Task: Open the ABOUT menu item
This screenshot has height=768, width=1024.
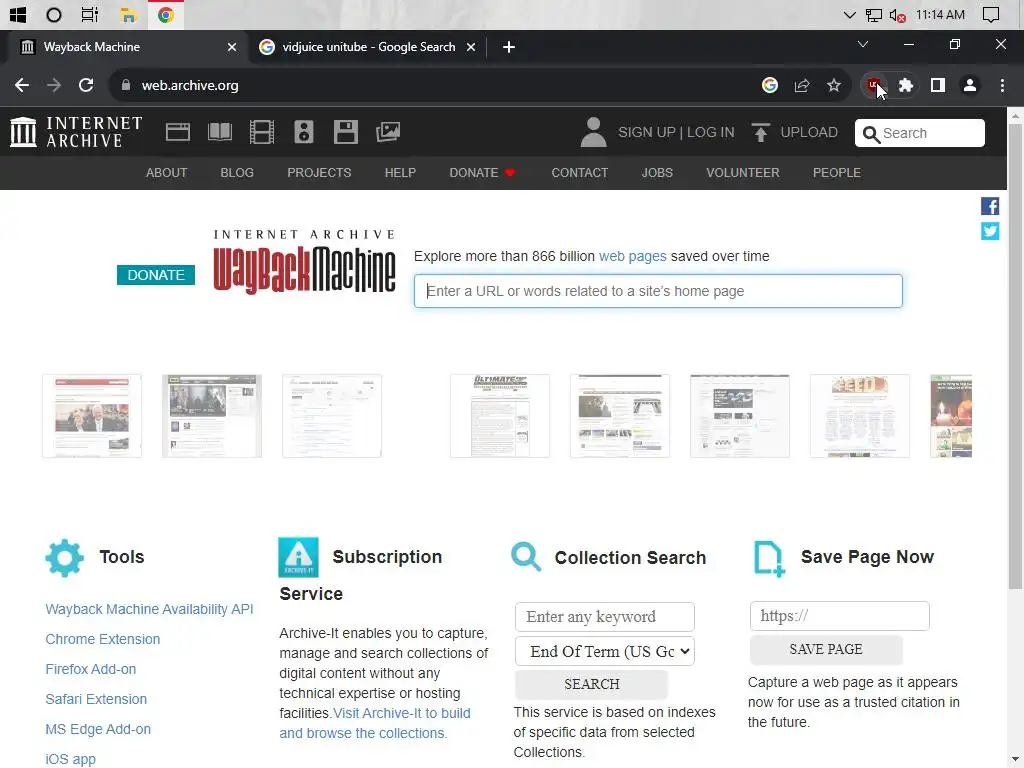Action: click(167, 173)
